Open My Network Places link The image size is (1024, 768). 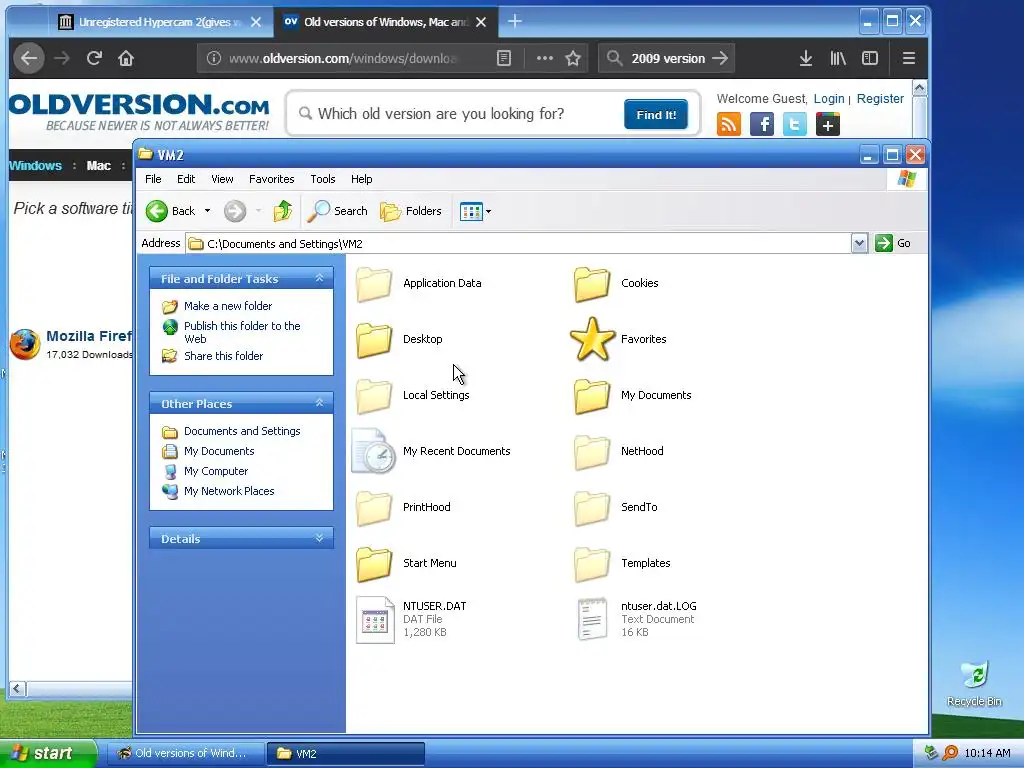(229, 491)
